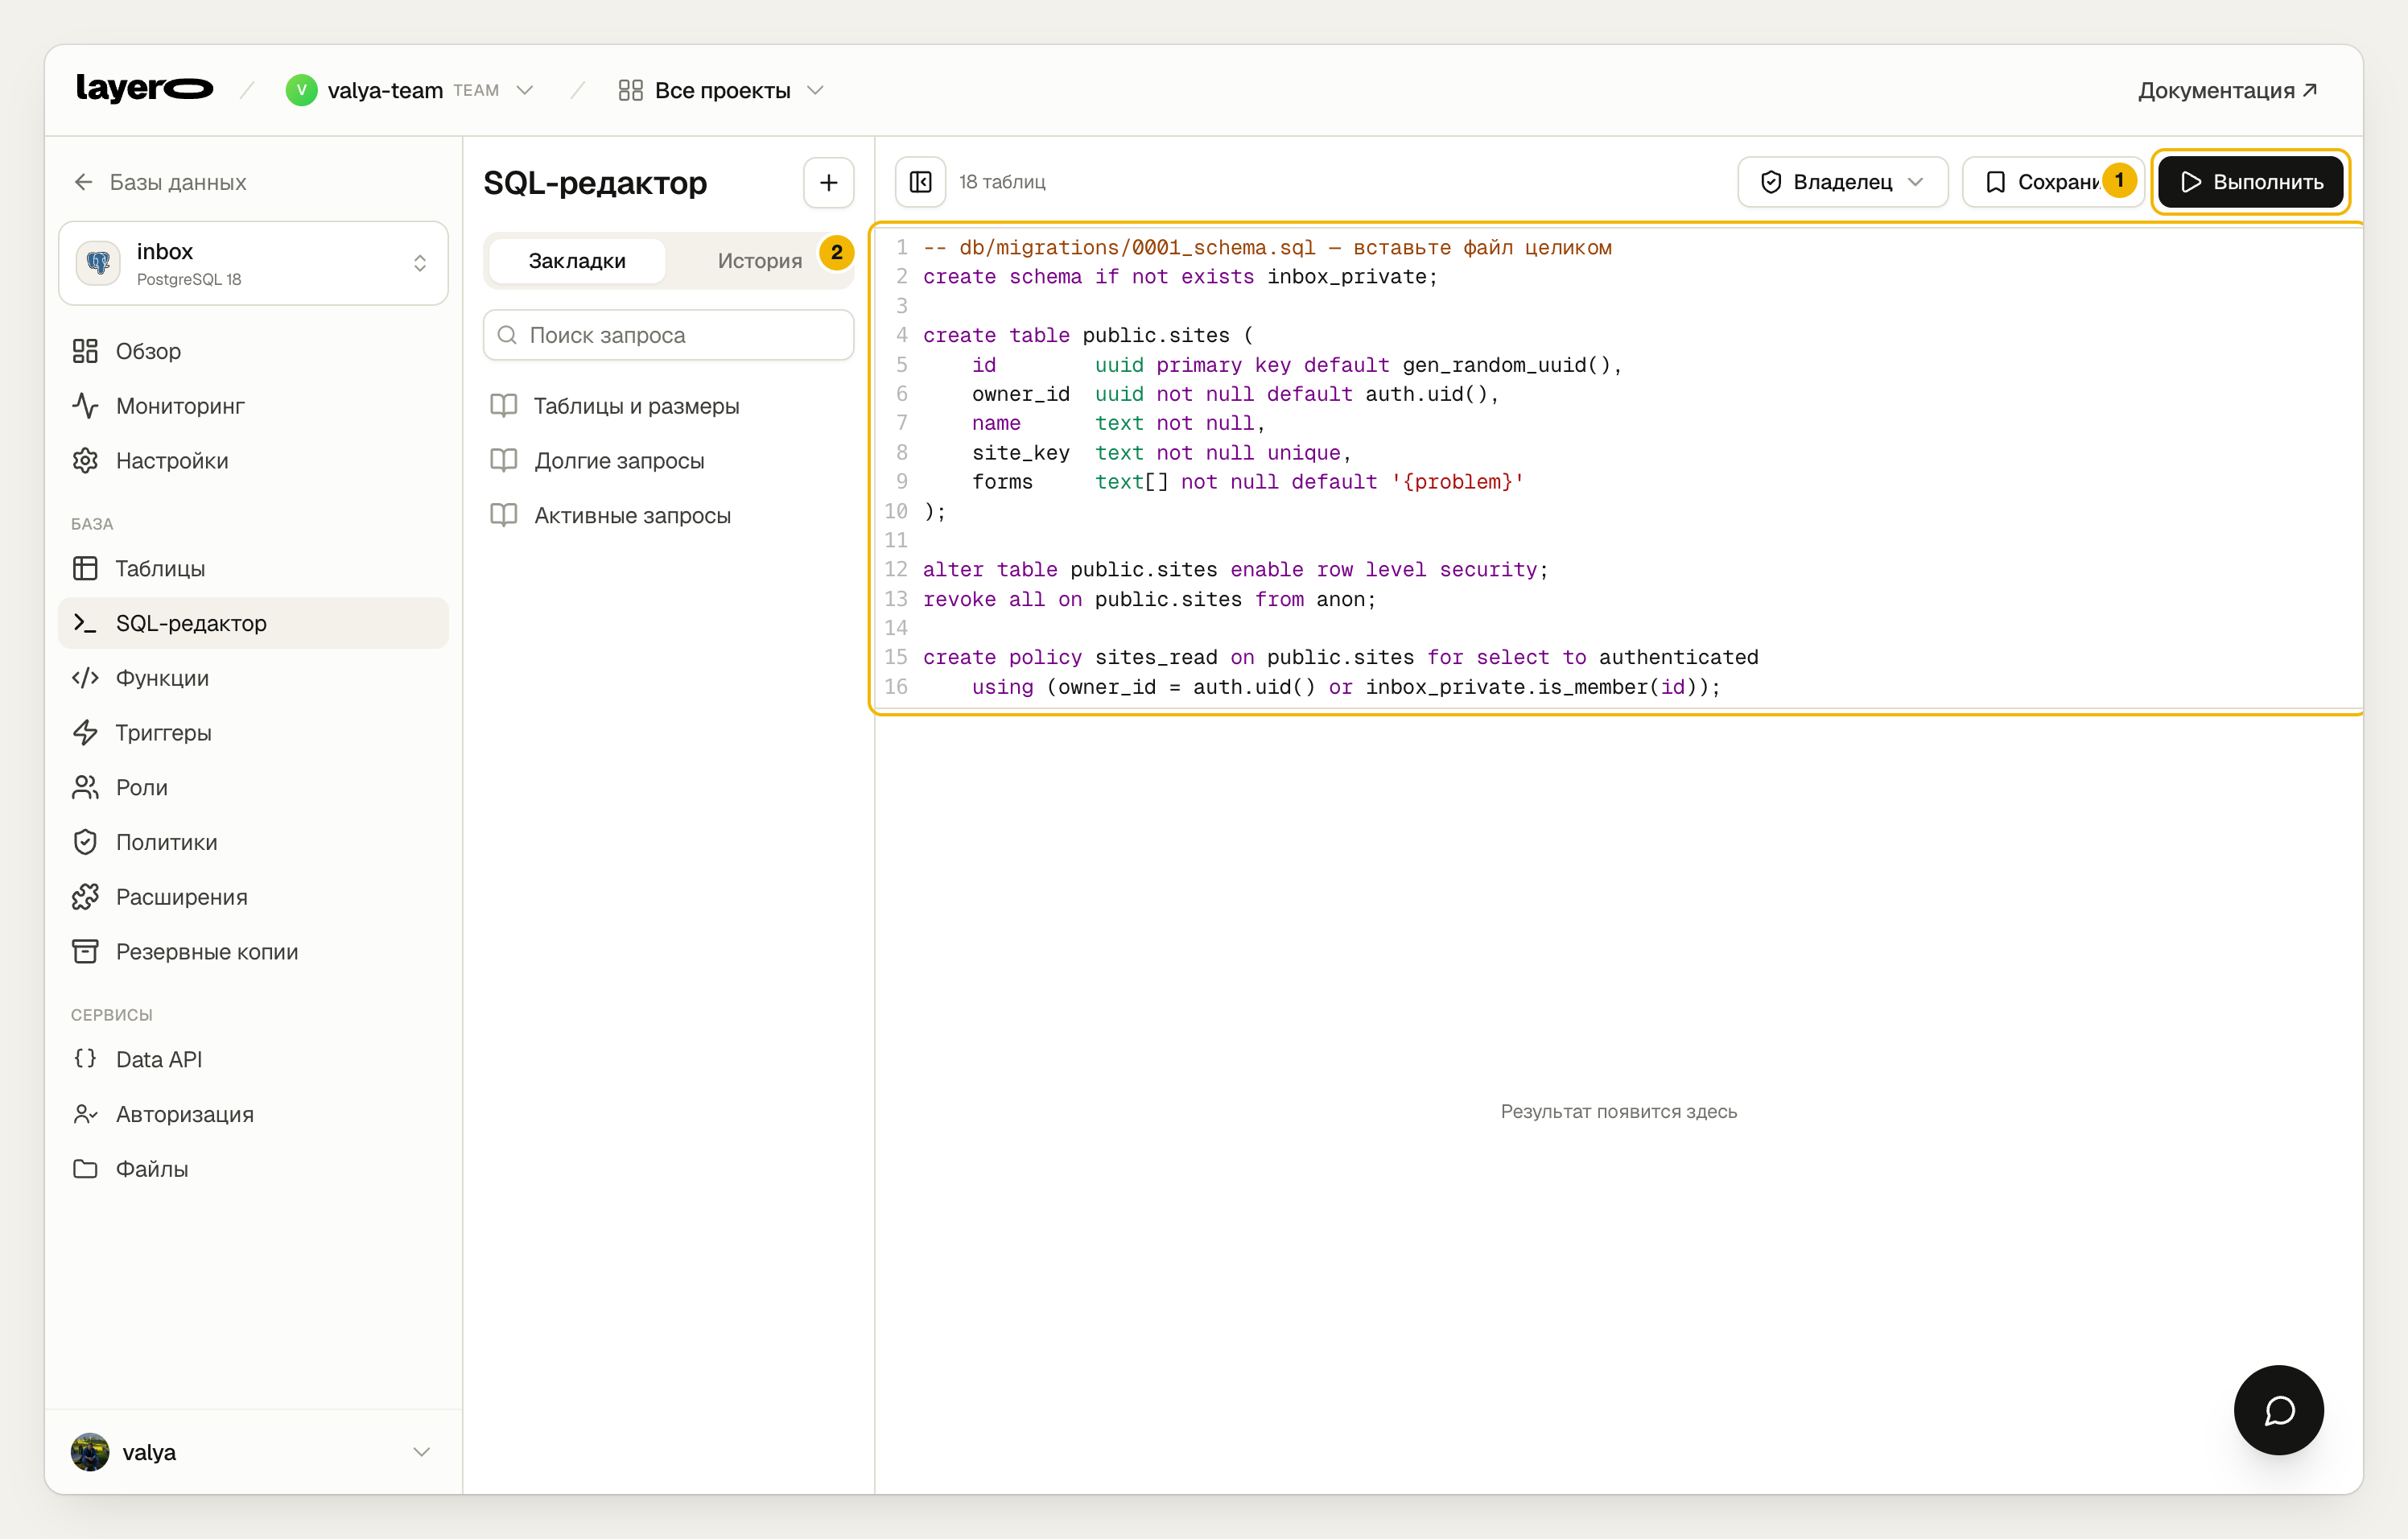This screenshot has width=2408, height=1539.
Task: Open the Документация link
Action: pyautogui.click(x=2227, y=90)
